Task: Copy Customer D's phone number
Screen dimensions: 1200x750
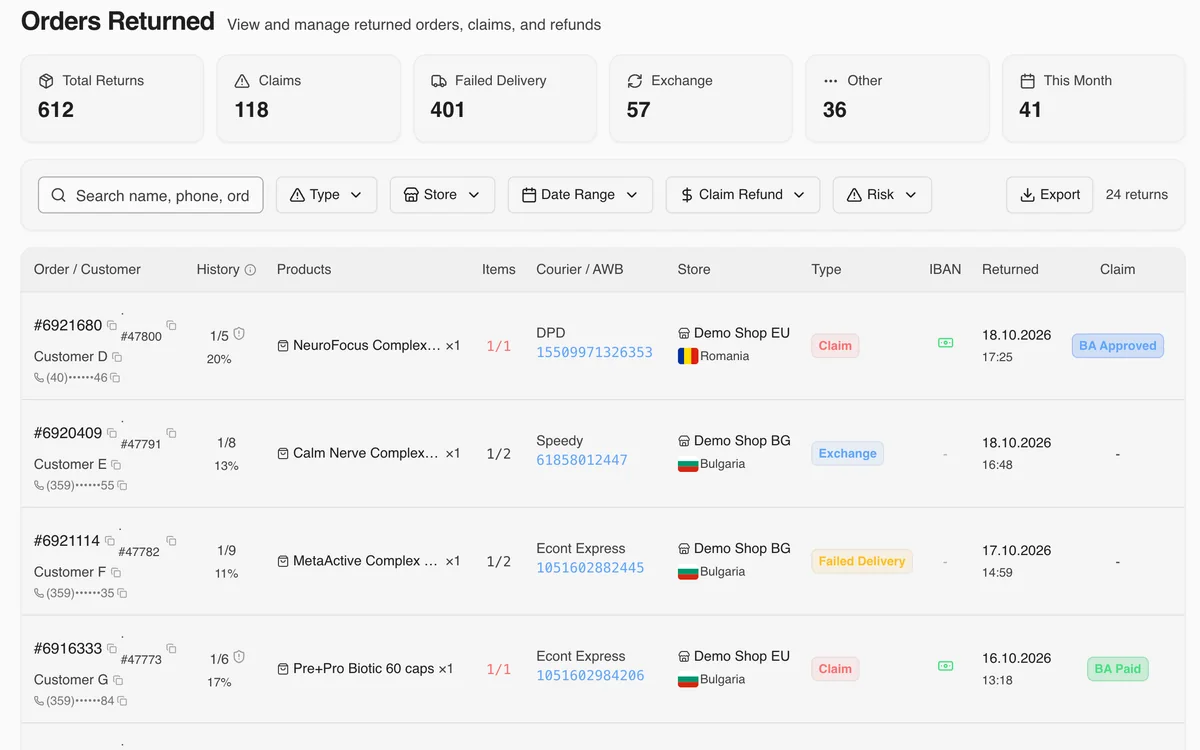Action: pyautogui.click(x=115, y=378)
